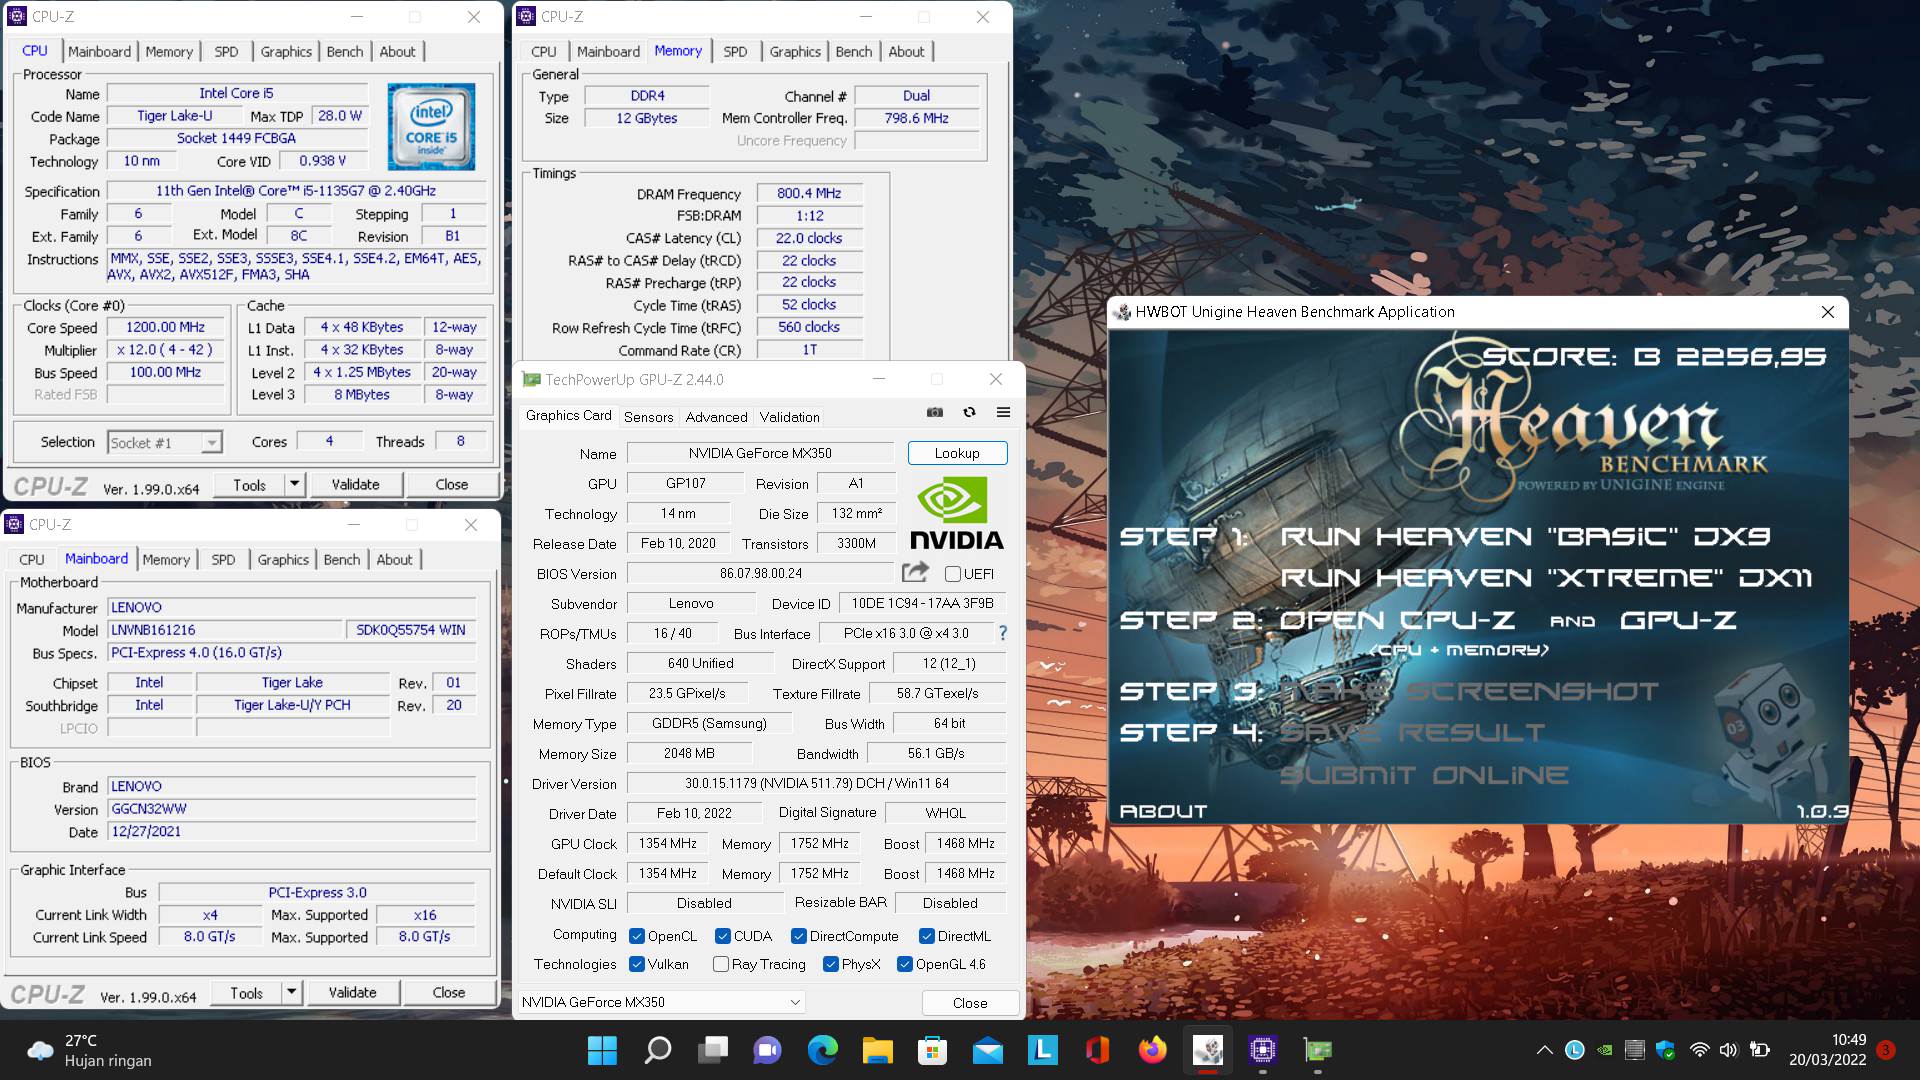
Task: Toggle the OpenGL 4.6 checkbox
Action: pos(904,964)
